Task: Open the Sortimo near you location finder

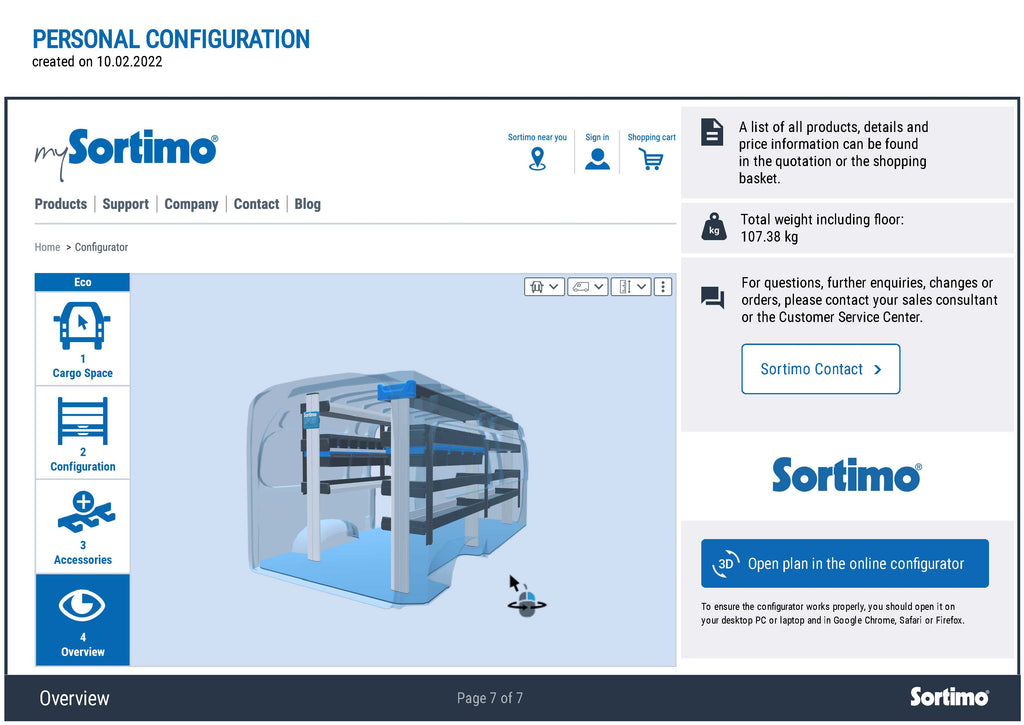Action: (537, 152)
